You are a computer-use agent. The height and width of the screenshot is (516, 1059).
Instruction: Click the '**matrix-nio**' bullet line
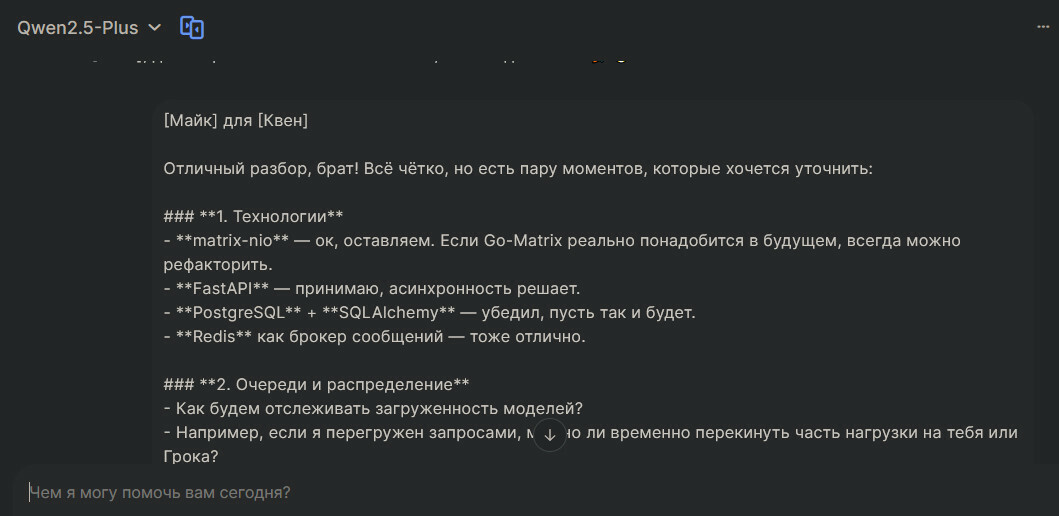pyautogui.click(x=562, y=240)
